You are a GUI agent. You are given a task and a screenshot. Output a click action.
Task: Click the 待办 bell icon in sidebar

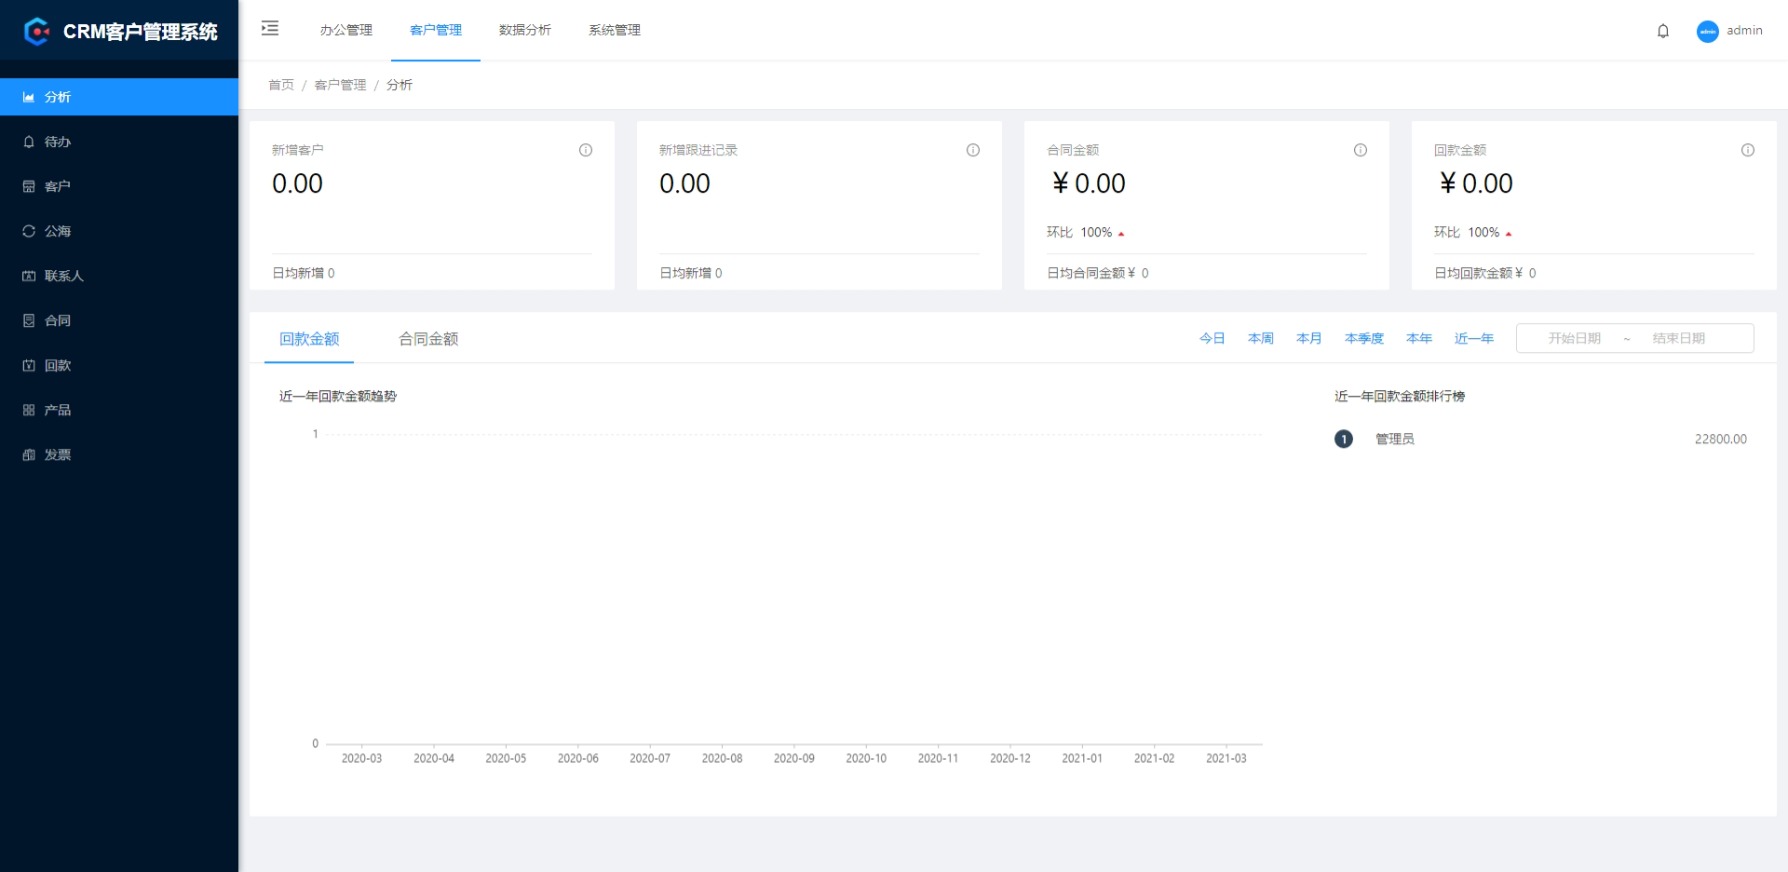click(29, 142)
